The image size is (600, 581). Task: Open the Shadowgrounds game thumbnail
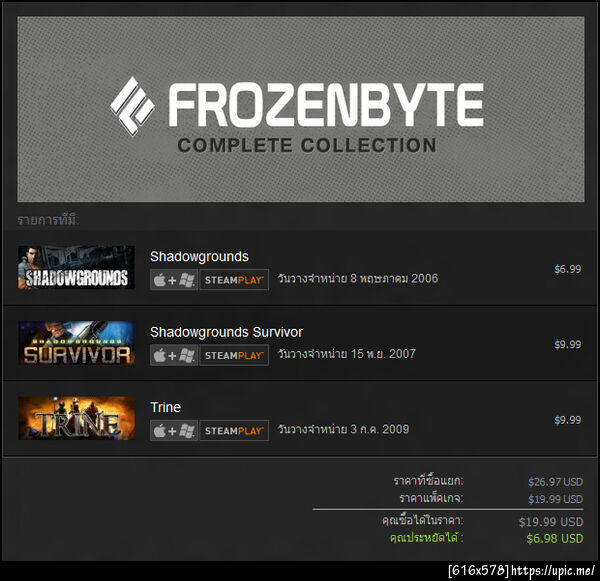[76, 267]
